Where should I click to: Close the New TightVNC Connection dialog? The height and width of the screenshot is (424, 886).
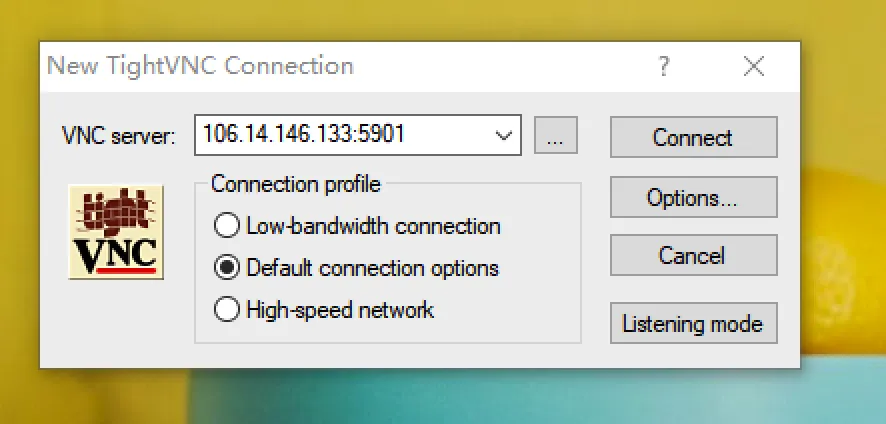point(754,66)
